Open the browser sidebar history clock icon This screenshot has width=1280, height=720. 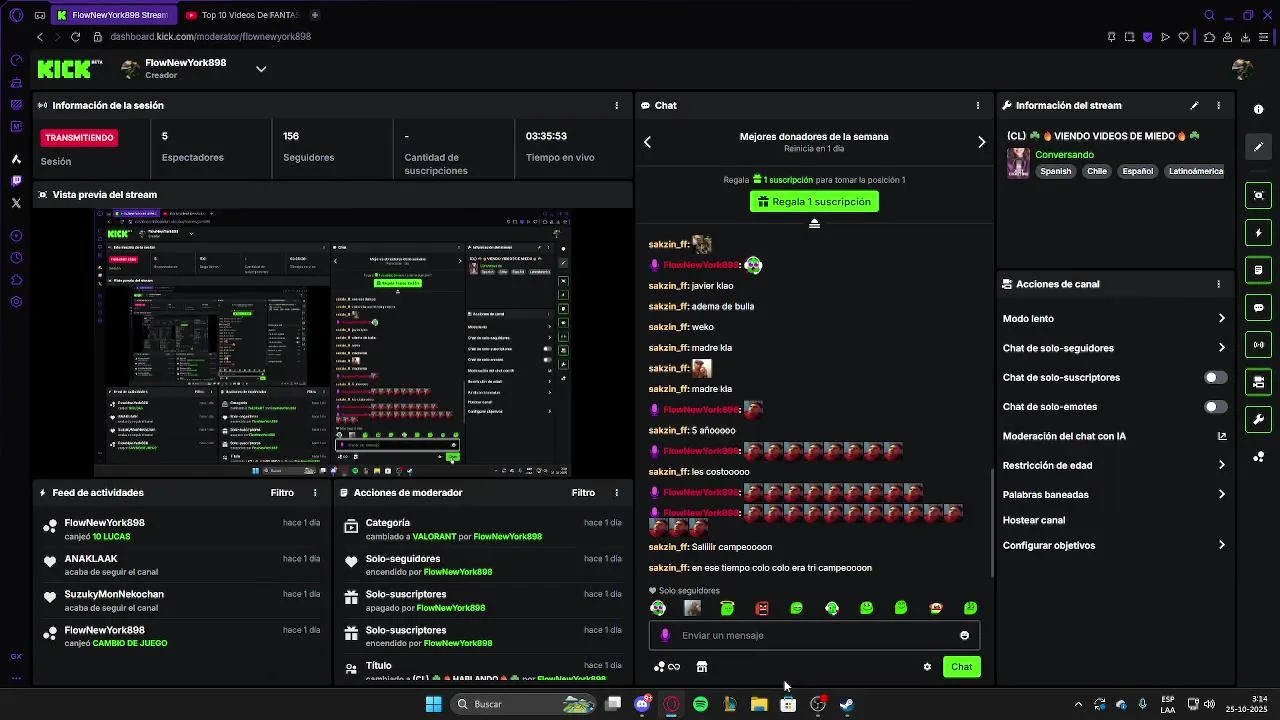[16, 257]
